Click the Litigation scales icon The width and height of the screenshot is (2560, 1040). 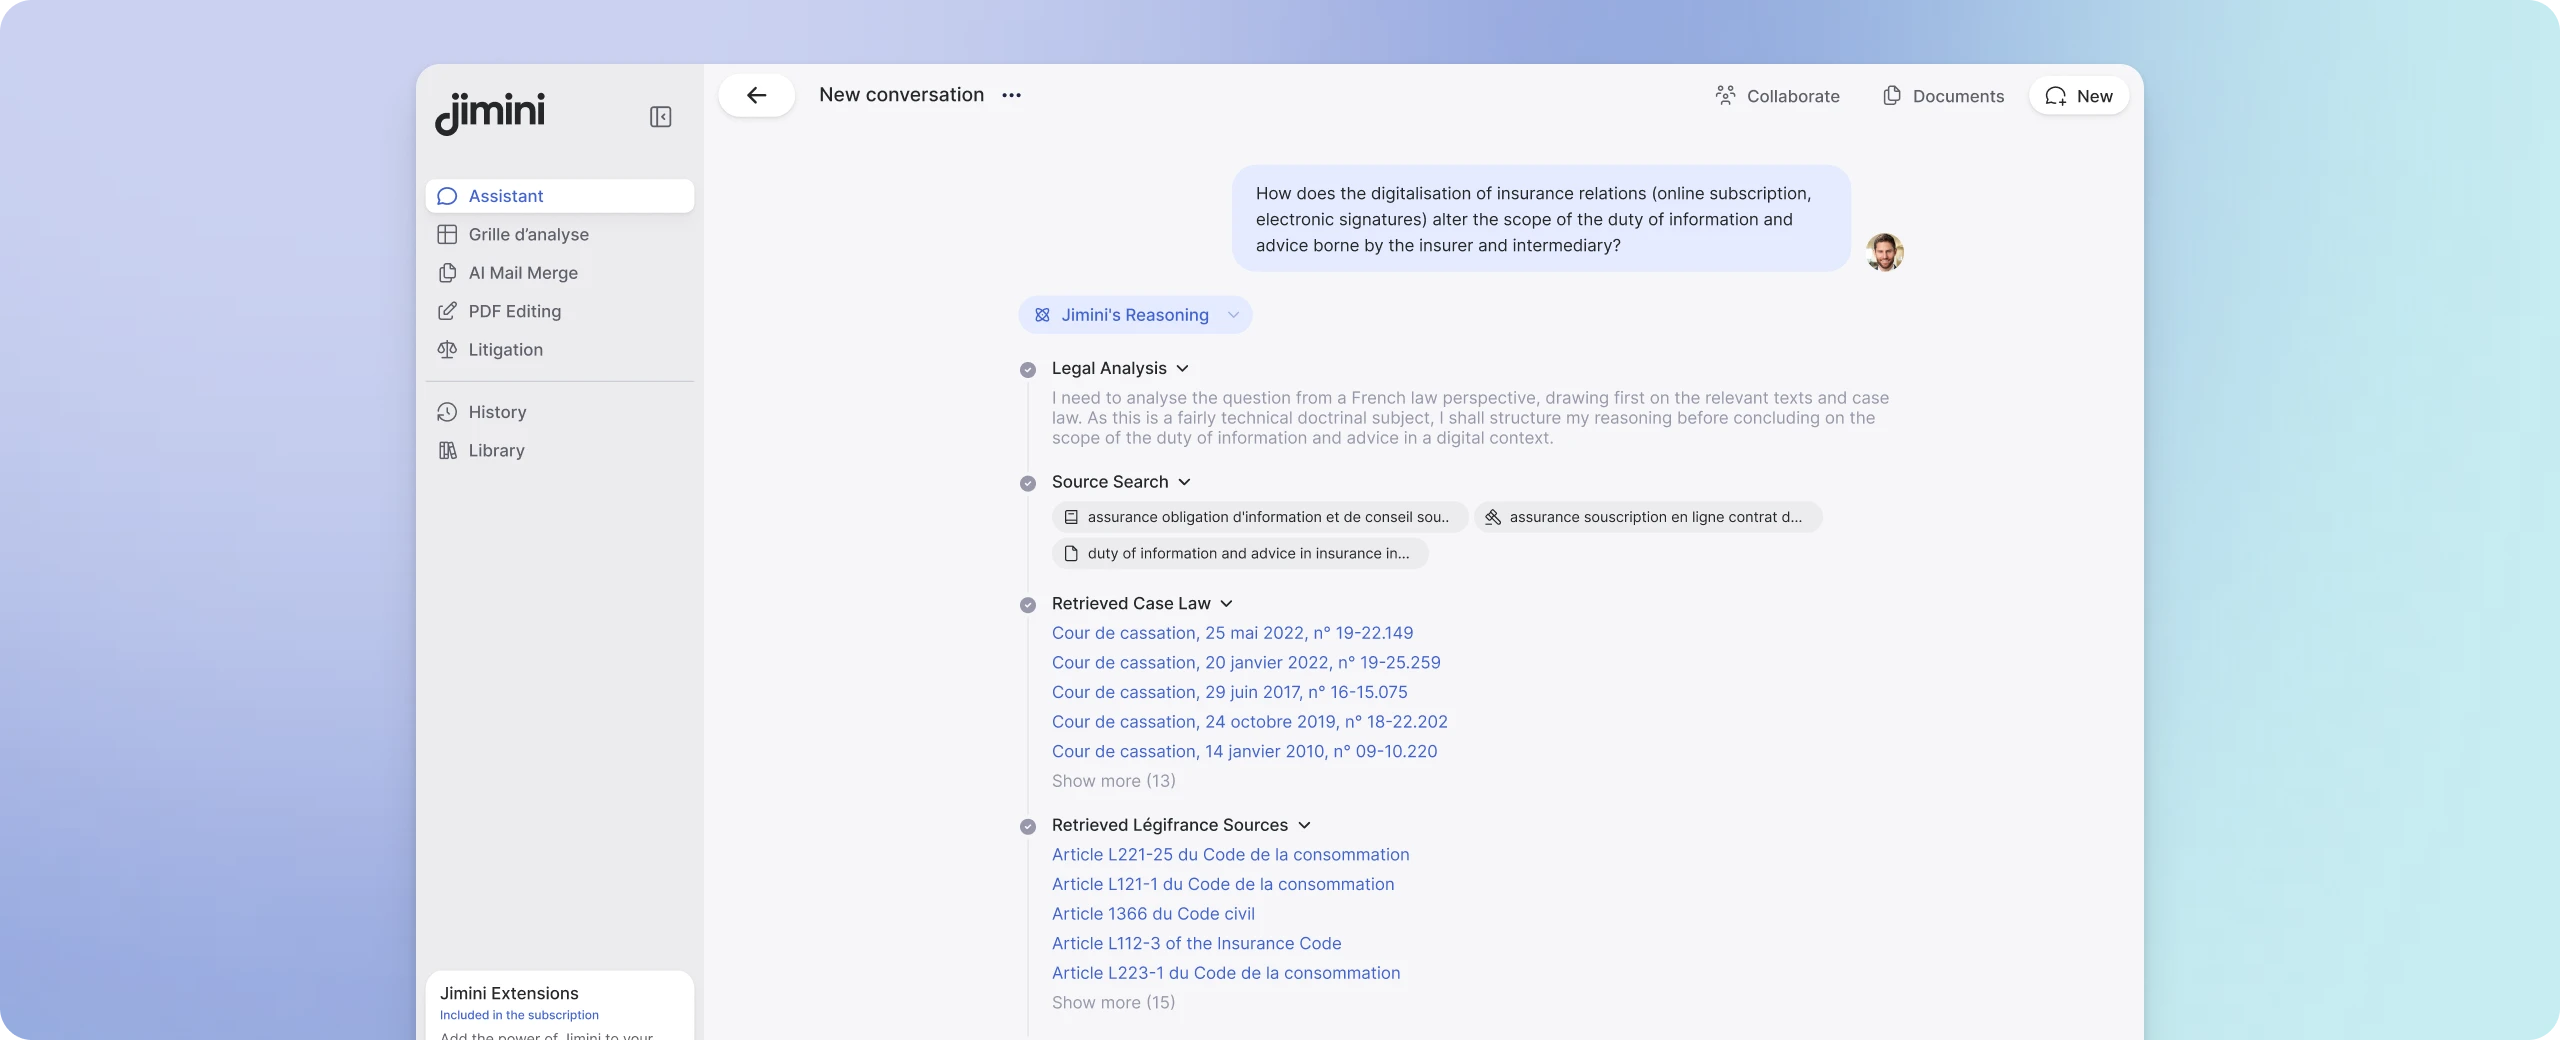click(447, 350)
